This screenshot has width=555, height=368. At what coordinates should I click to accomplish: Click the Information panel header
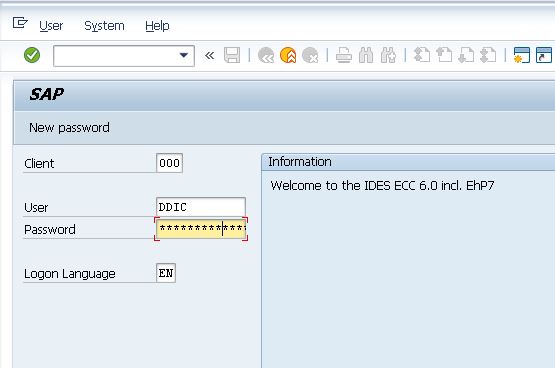[408, 162]
